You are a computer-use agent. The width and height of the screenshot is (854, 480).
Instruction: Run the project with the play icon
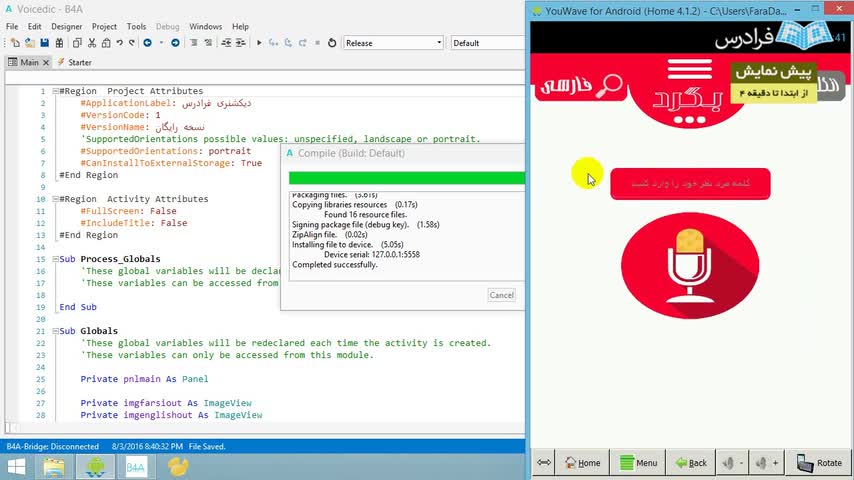tap(259, 43)
